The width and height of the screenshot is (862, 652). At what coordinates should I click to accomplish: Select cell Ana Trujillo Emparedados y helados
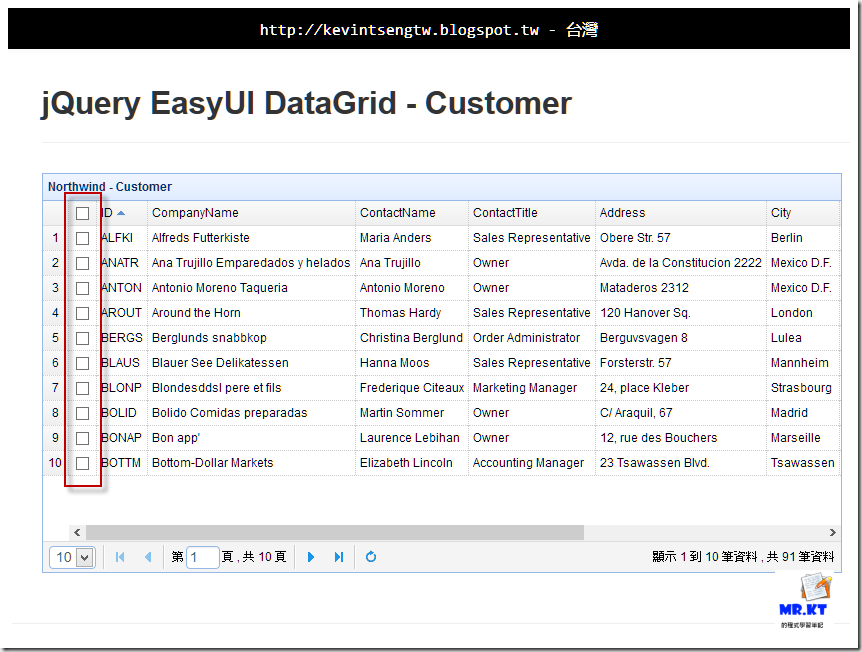pos(251,263)
